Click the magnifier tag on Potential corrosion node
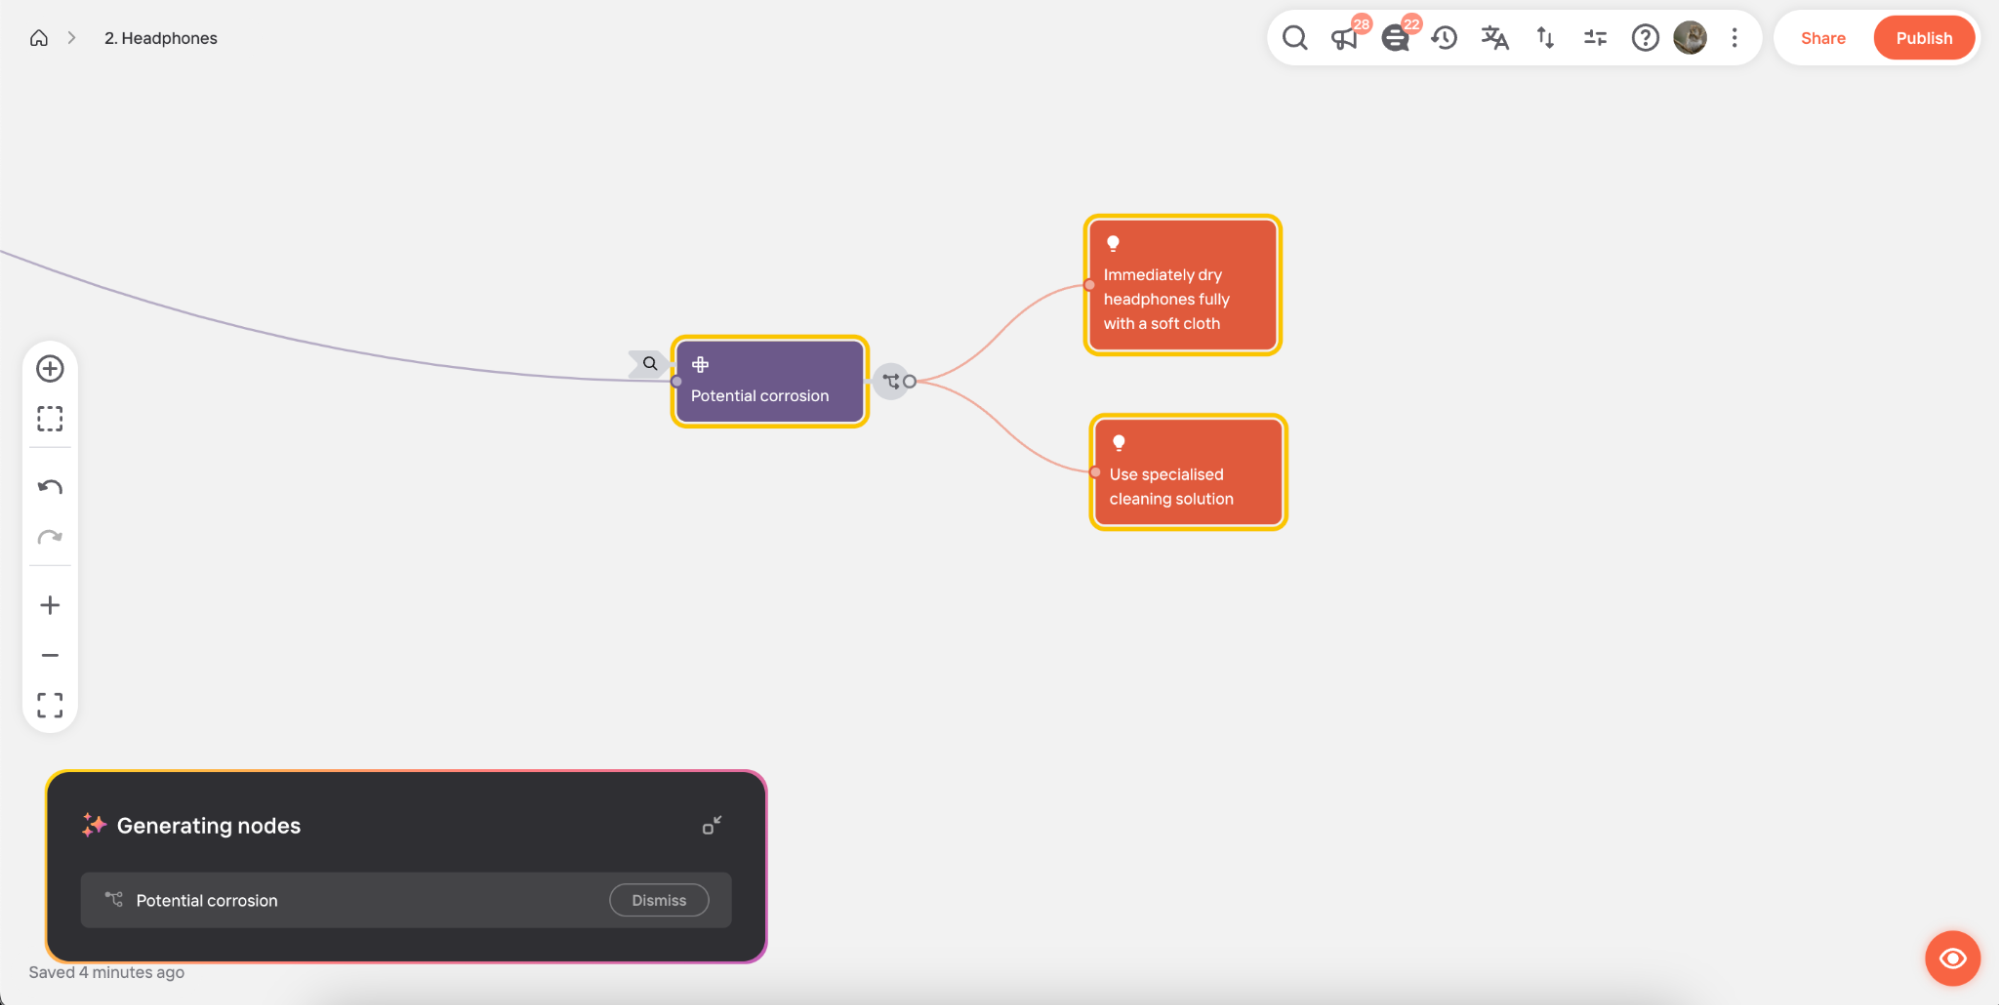1999x1006 pixels. (x=649, y=364)
